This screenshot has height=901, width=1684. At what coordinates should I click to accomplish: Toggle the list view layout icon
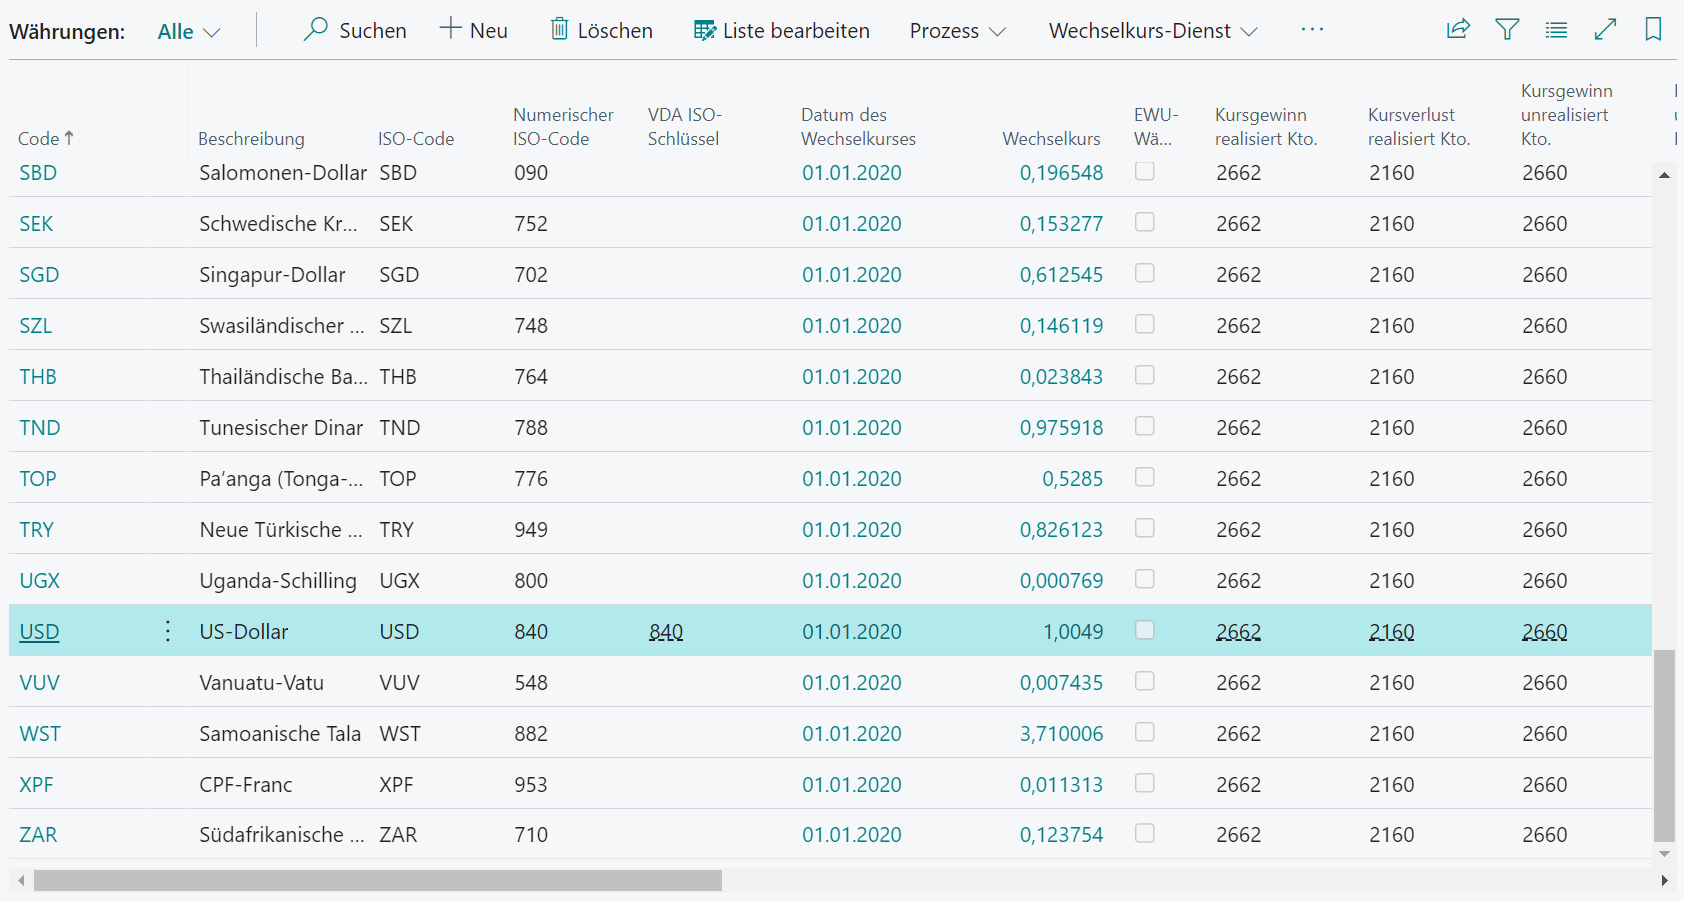tap(1556, 30)
